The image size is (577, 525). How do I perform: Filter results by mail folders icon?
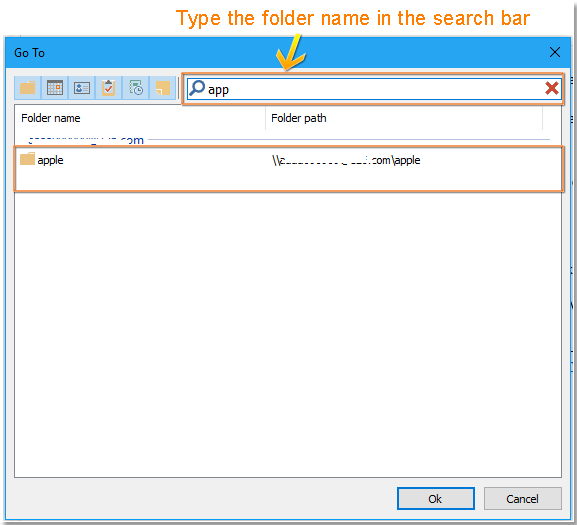point(28,88)
